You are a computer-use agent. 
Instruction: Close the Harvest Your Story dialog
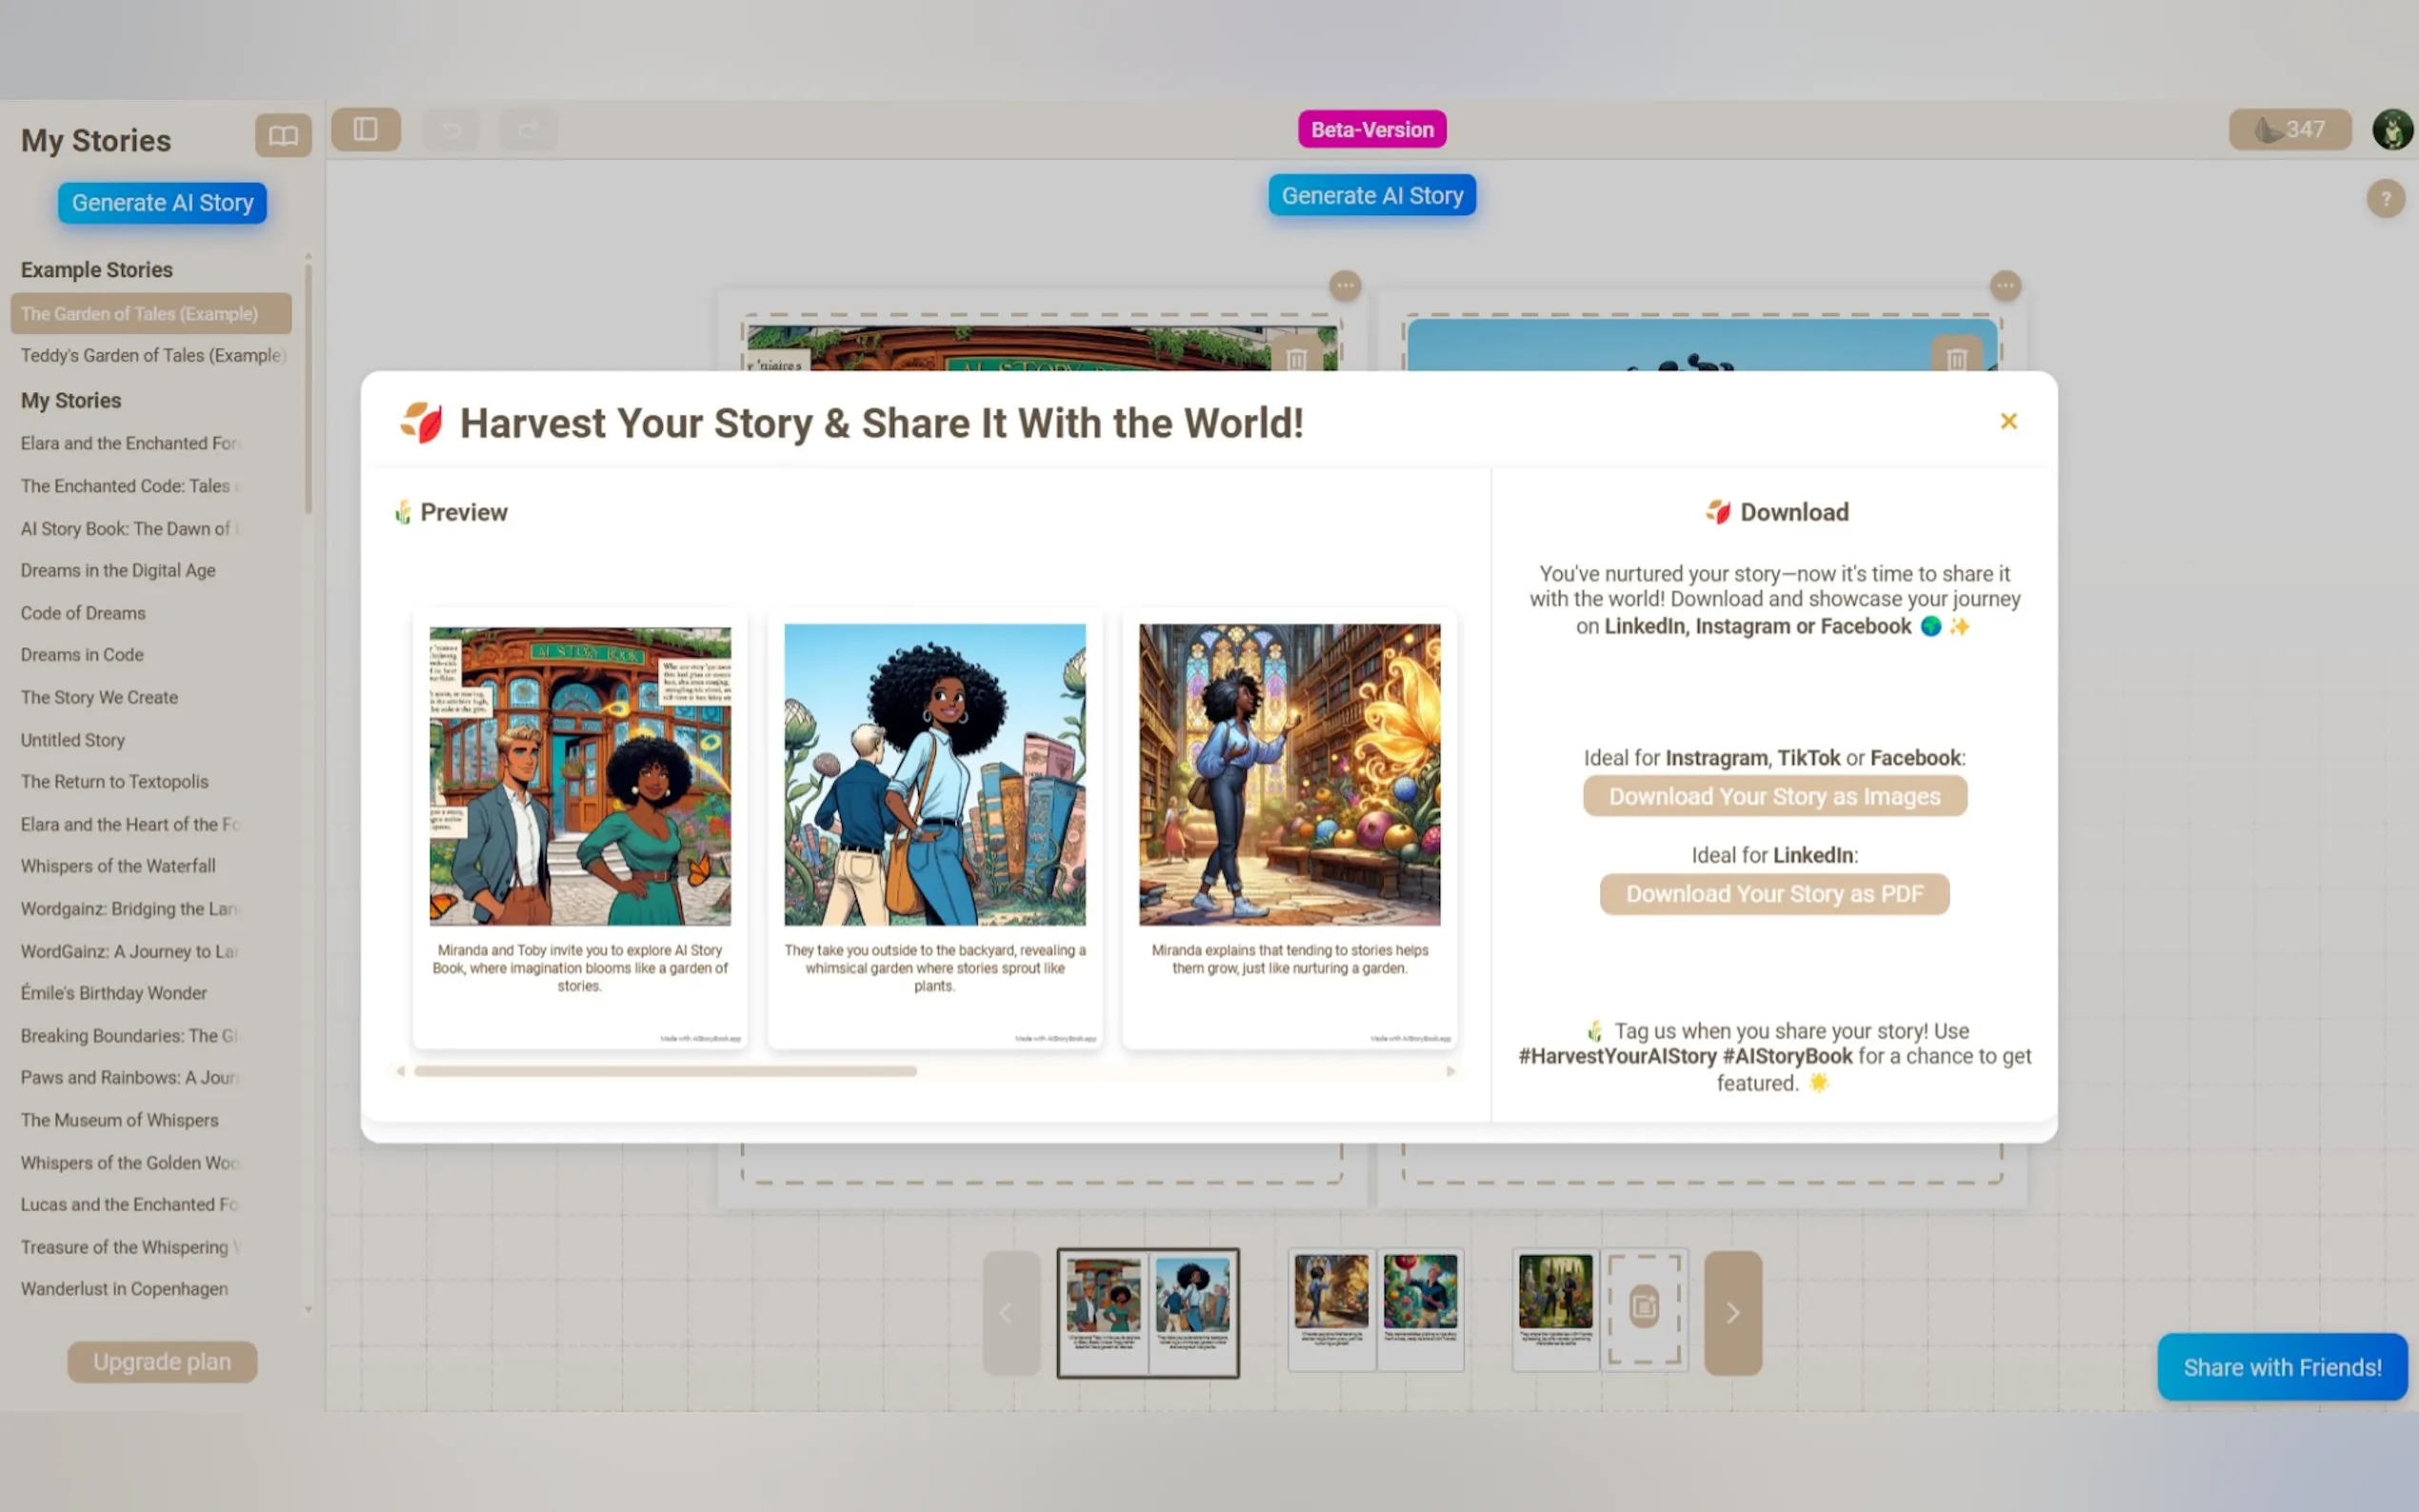(2008, 421)
